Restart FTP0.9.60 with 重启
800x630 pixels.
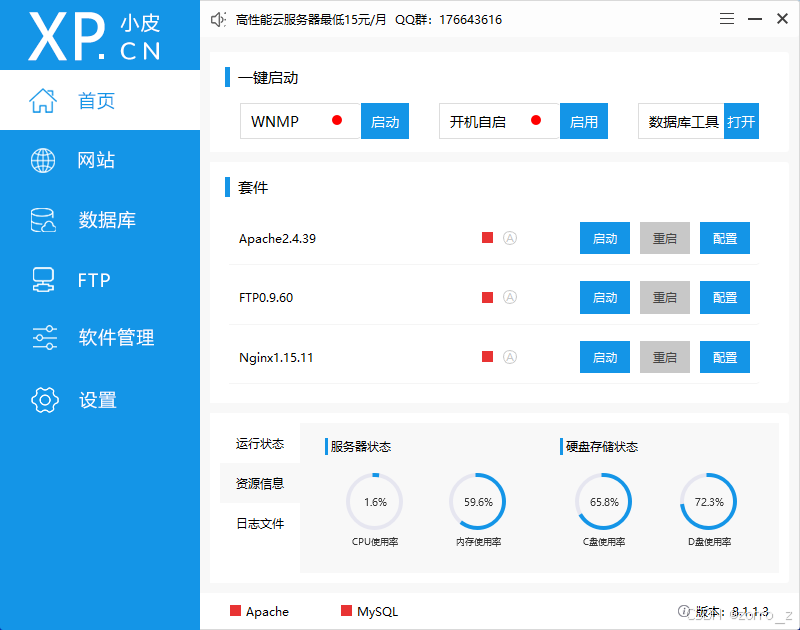coord(665,297)
